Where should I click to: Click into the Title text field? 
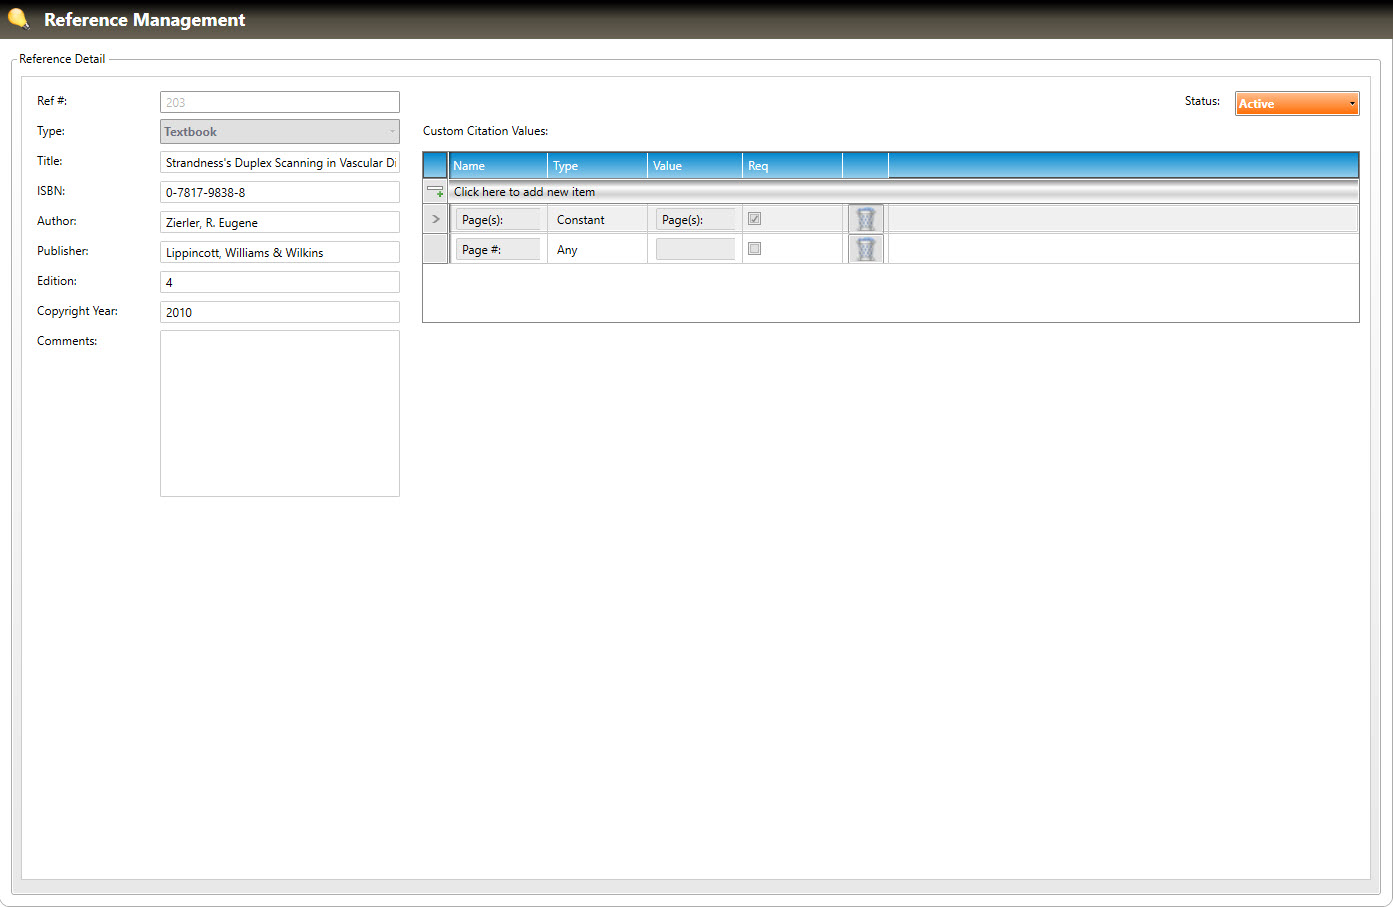click(x=280, y=162)
